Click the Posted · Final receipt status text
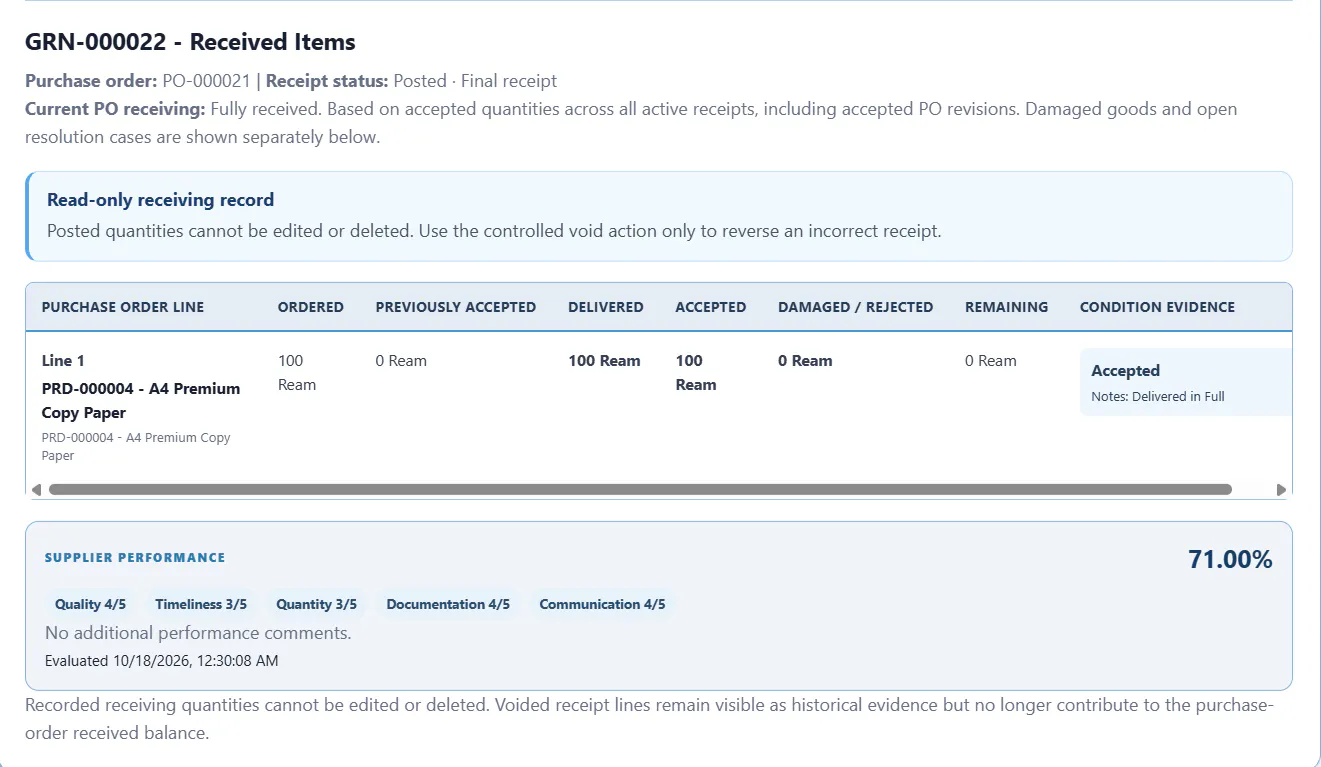The width and height of the screenshot is (1321, 767). click(x=475, y=81)
